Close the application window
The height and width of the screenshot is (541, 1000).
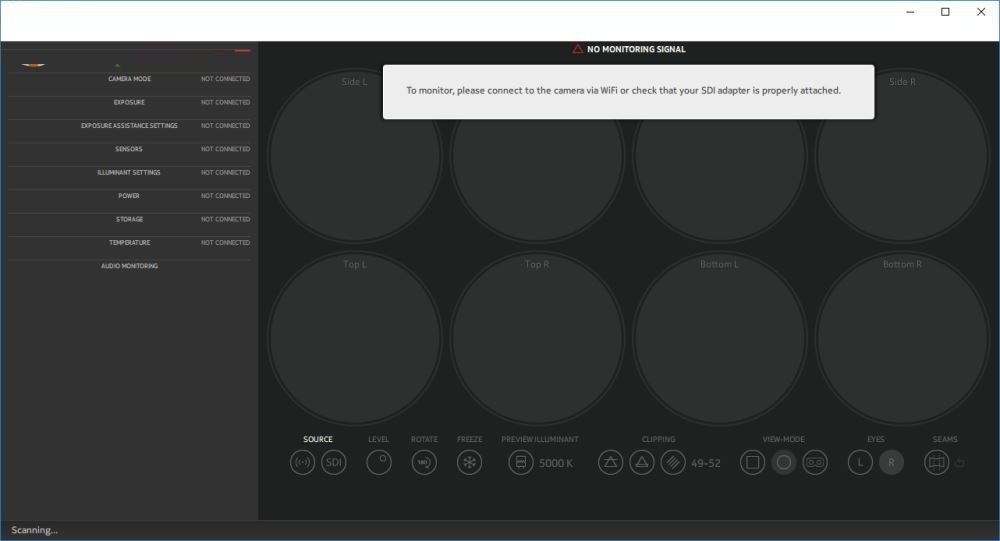[981, 12]
